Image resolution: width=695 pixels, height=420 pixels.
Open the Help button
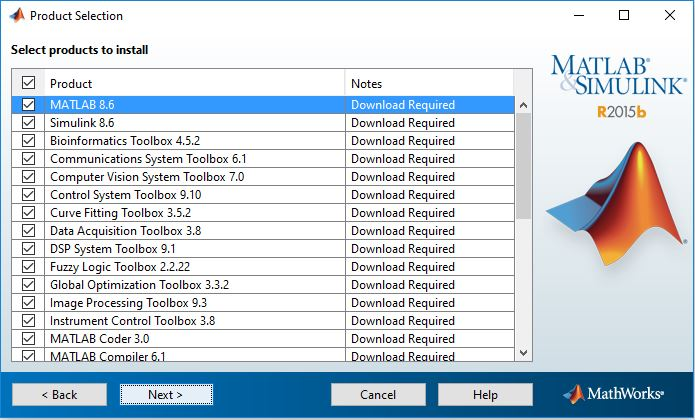485,394
